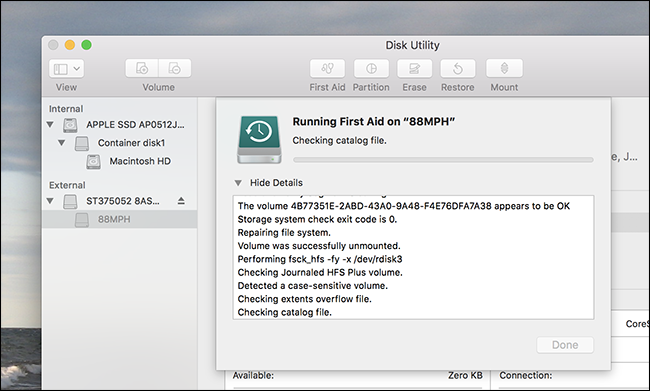Click the log line with volume UUID 4B77351E
This screenshot has height=391, width=650.
pos(404,206)
